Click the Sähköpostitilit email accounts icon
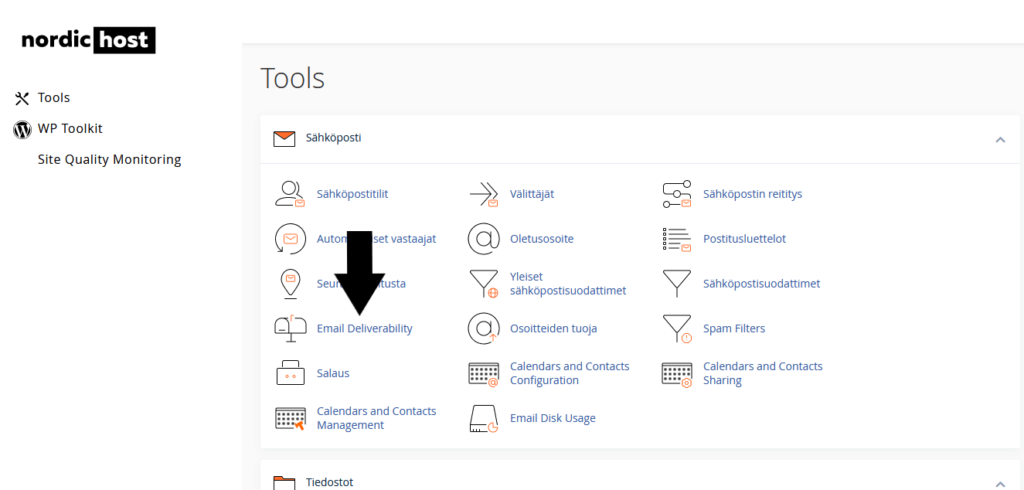The image size is (1024, 490). (x=290, y=193)
